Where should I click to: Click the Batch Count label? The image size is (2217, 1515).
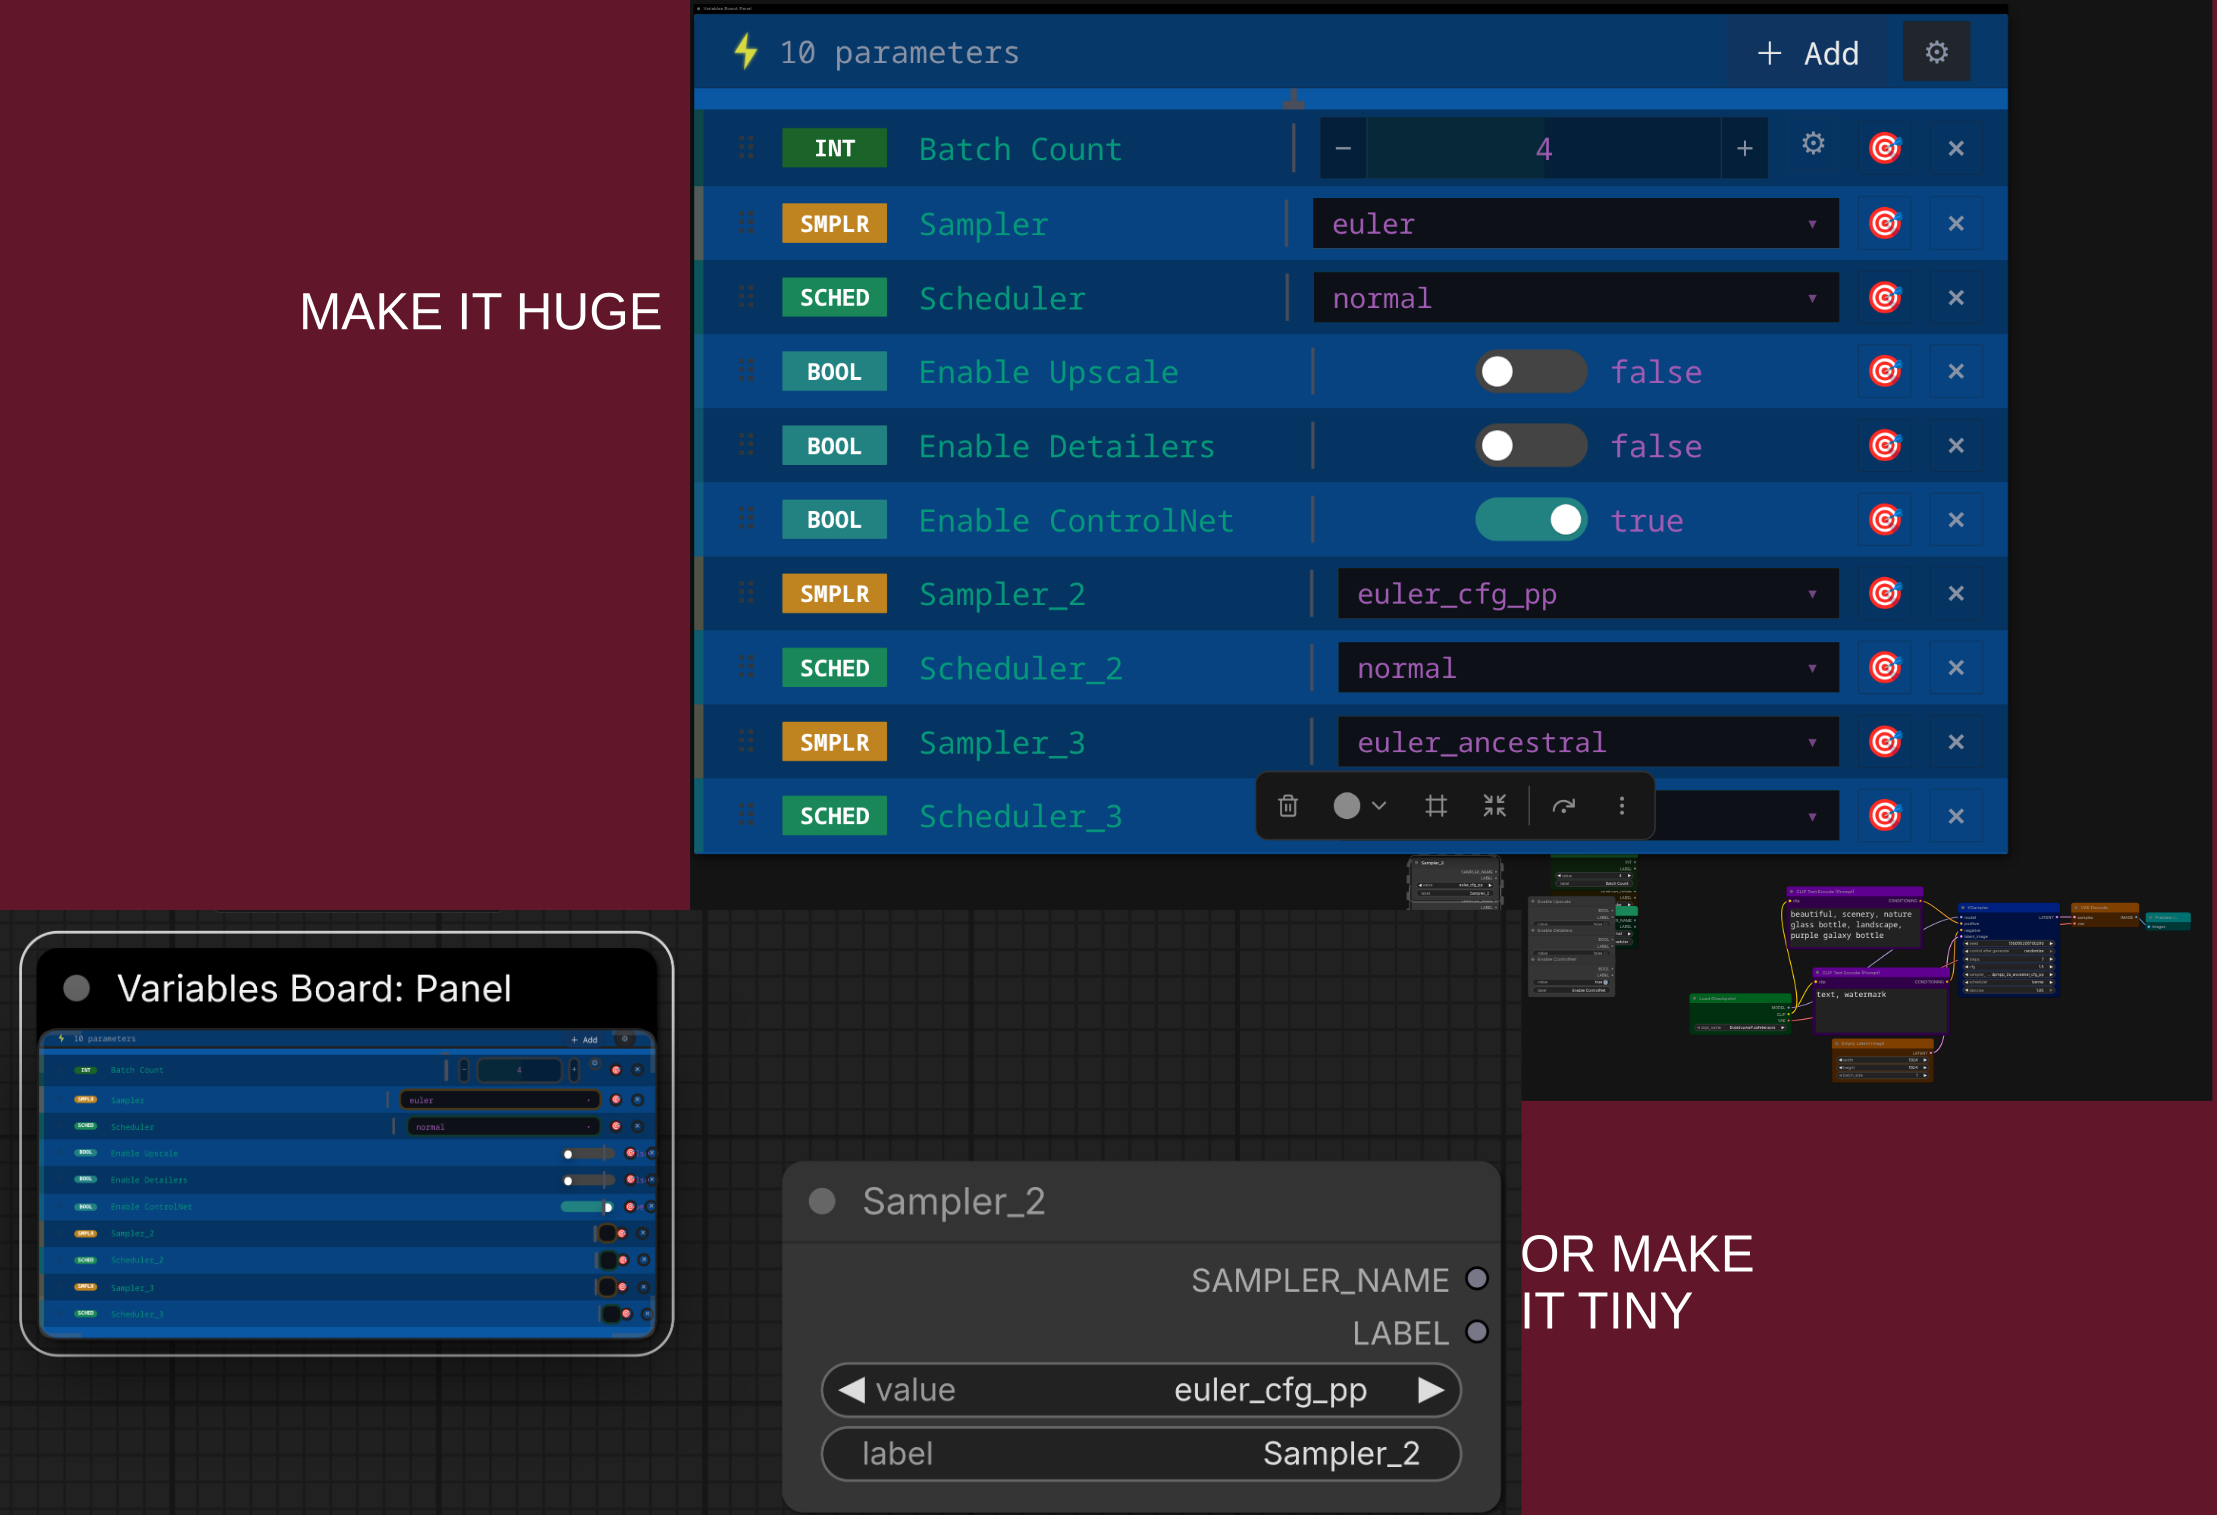click(1020, 149)
